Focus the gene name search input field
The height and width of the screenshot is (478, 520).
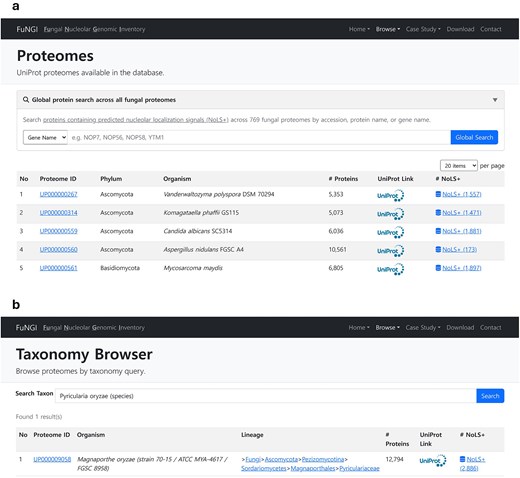coord(259,137)
